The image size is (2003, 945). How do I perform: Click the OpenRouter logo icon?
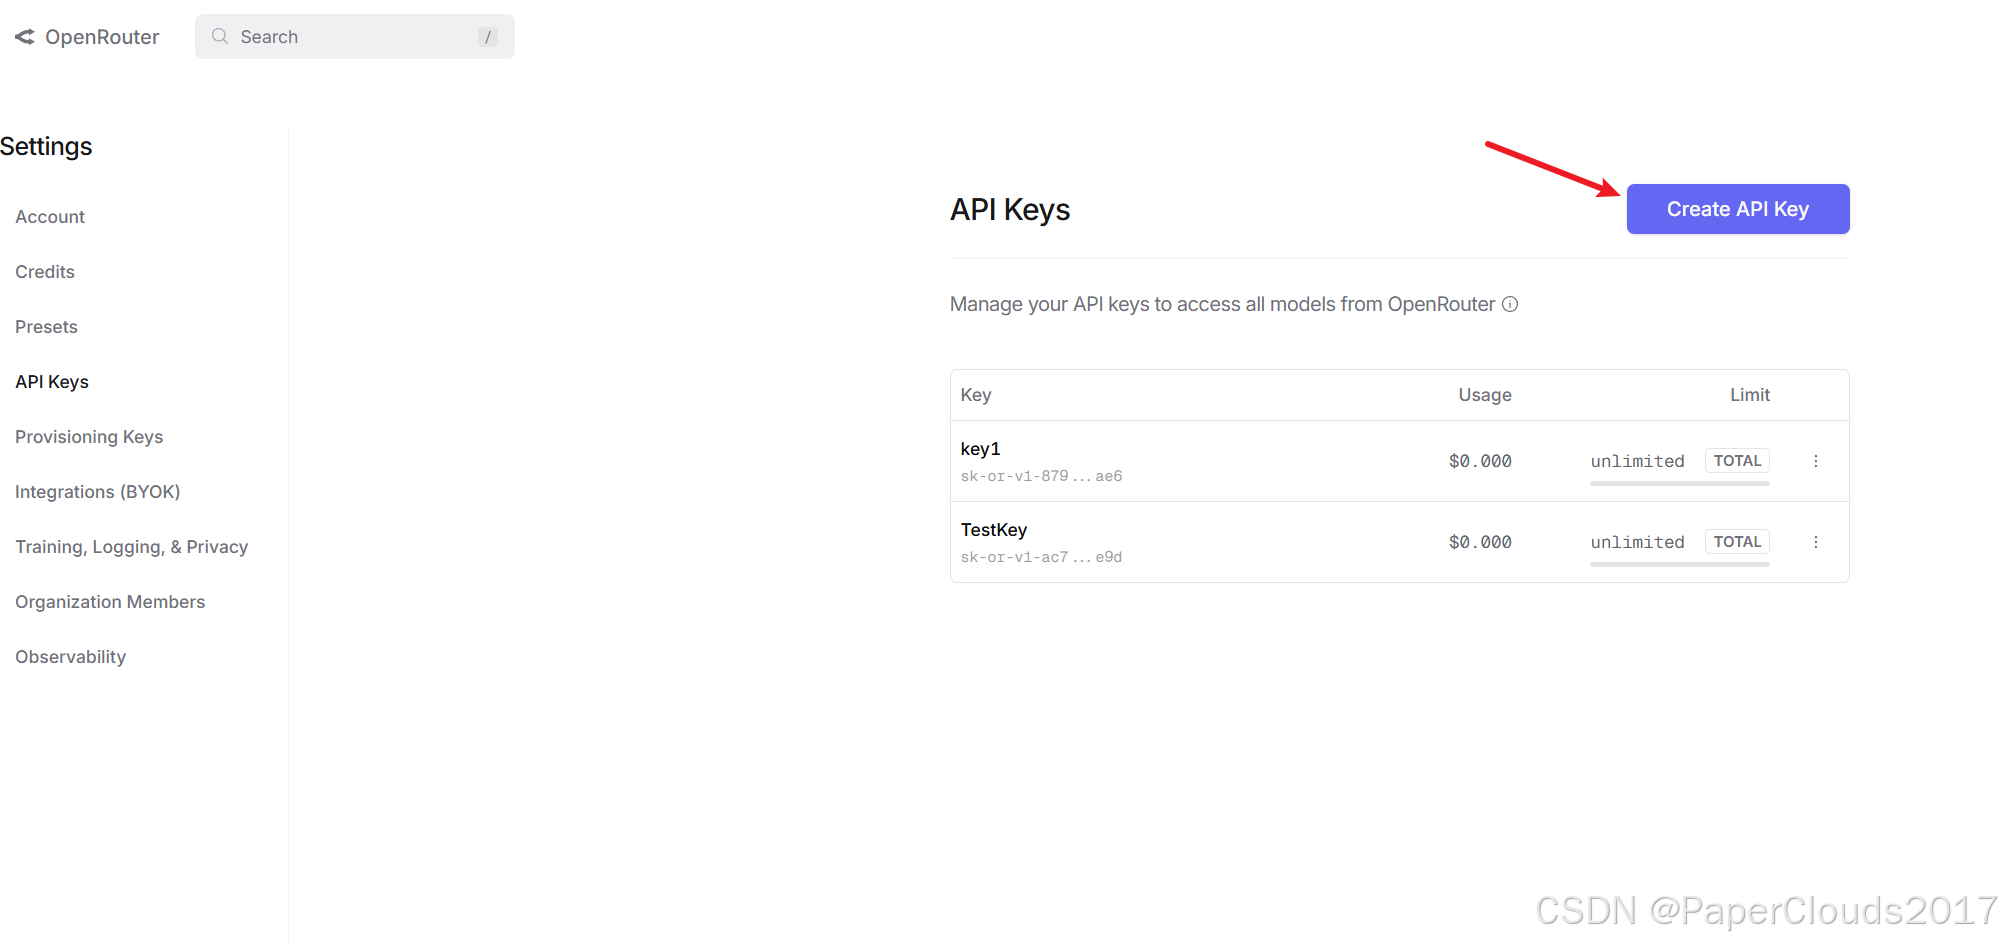click(25, 37)
